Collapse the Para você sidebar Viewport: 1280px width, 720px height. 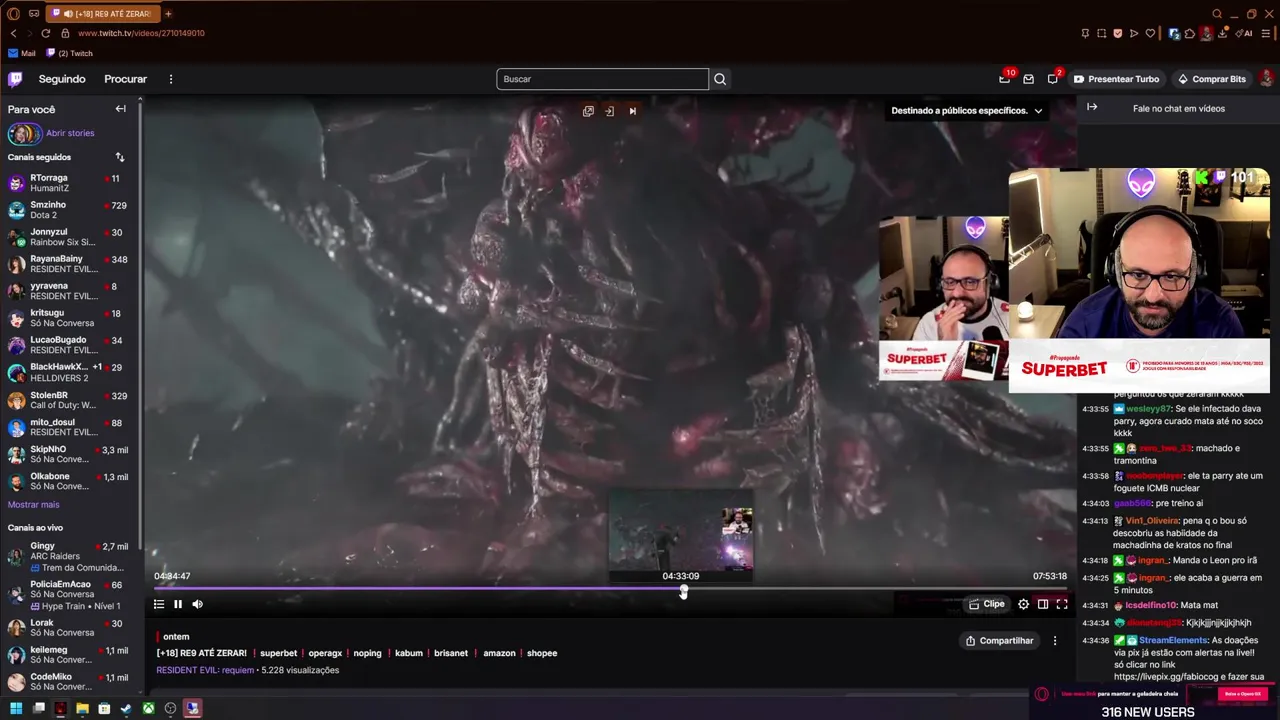click(120, 109)
